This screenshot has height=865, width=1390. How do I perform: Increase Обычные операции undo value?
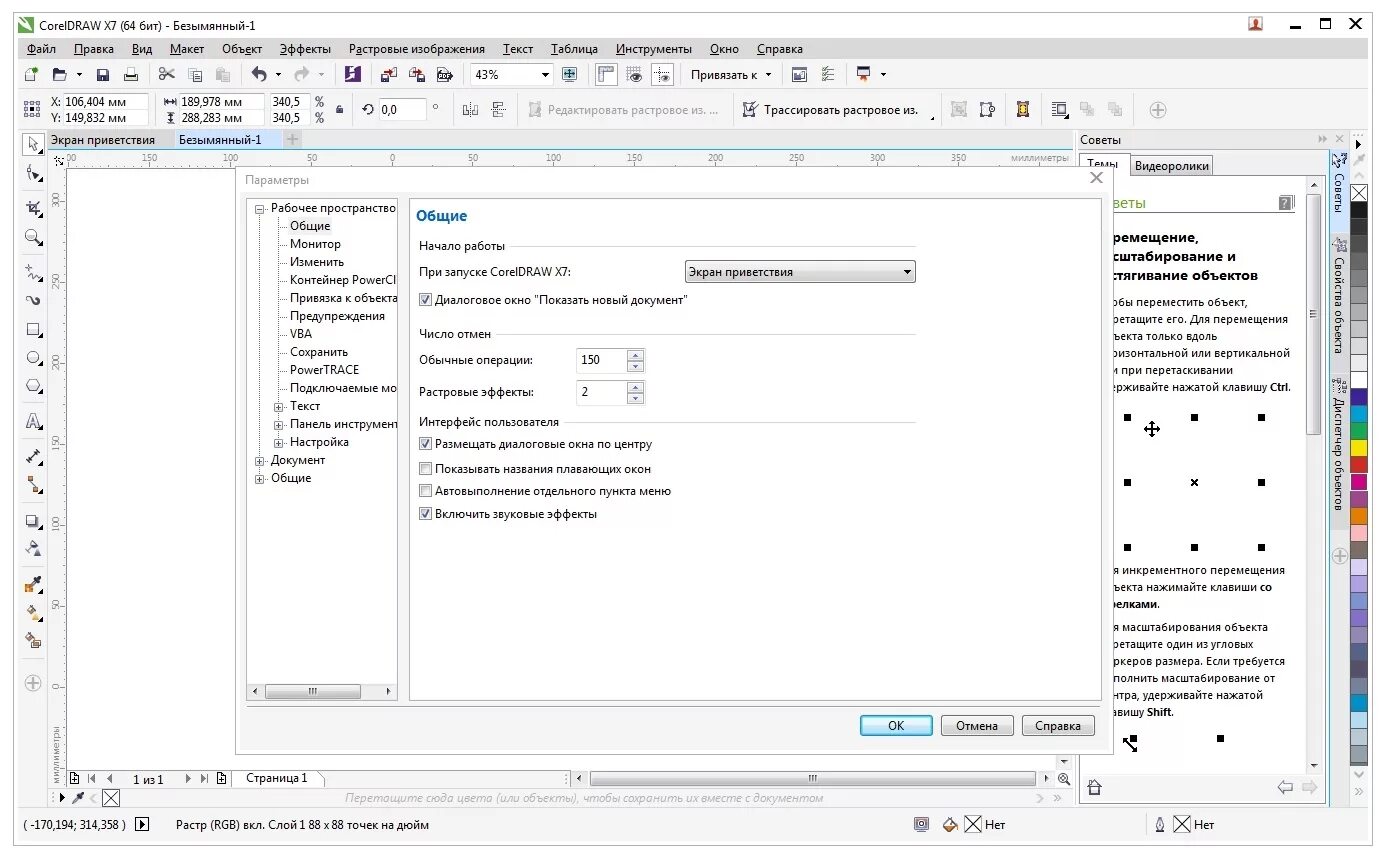[635, 354]
